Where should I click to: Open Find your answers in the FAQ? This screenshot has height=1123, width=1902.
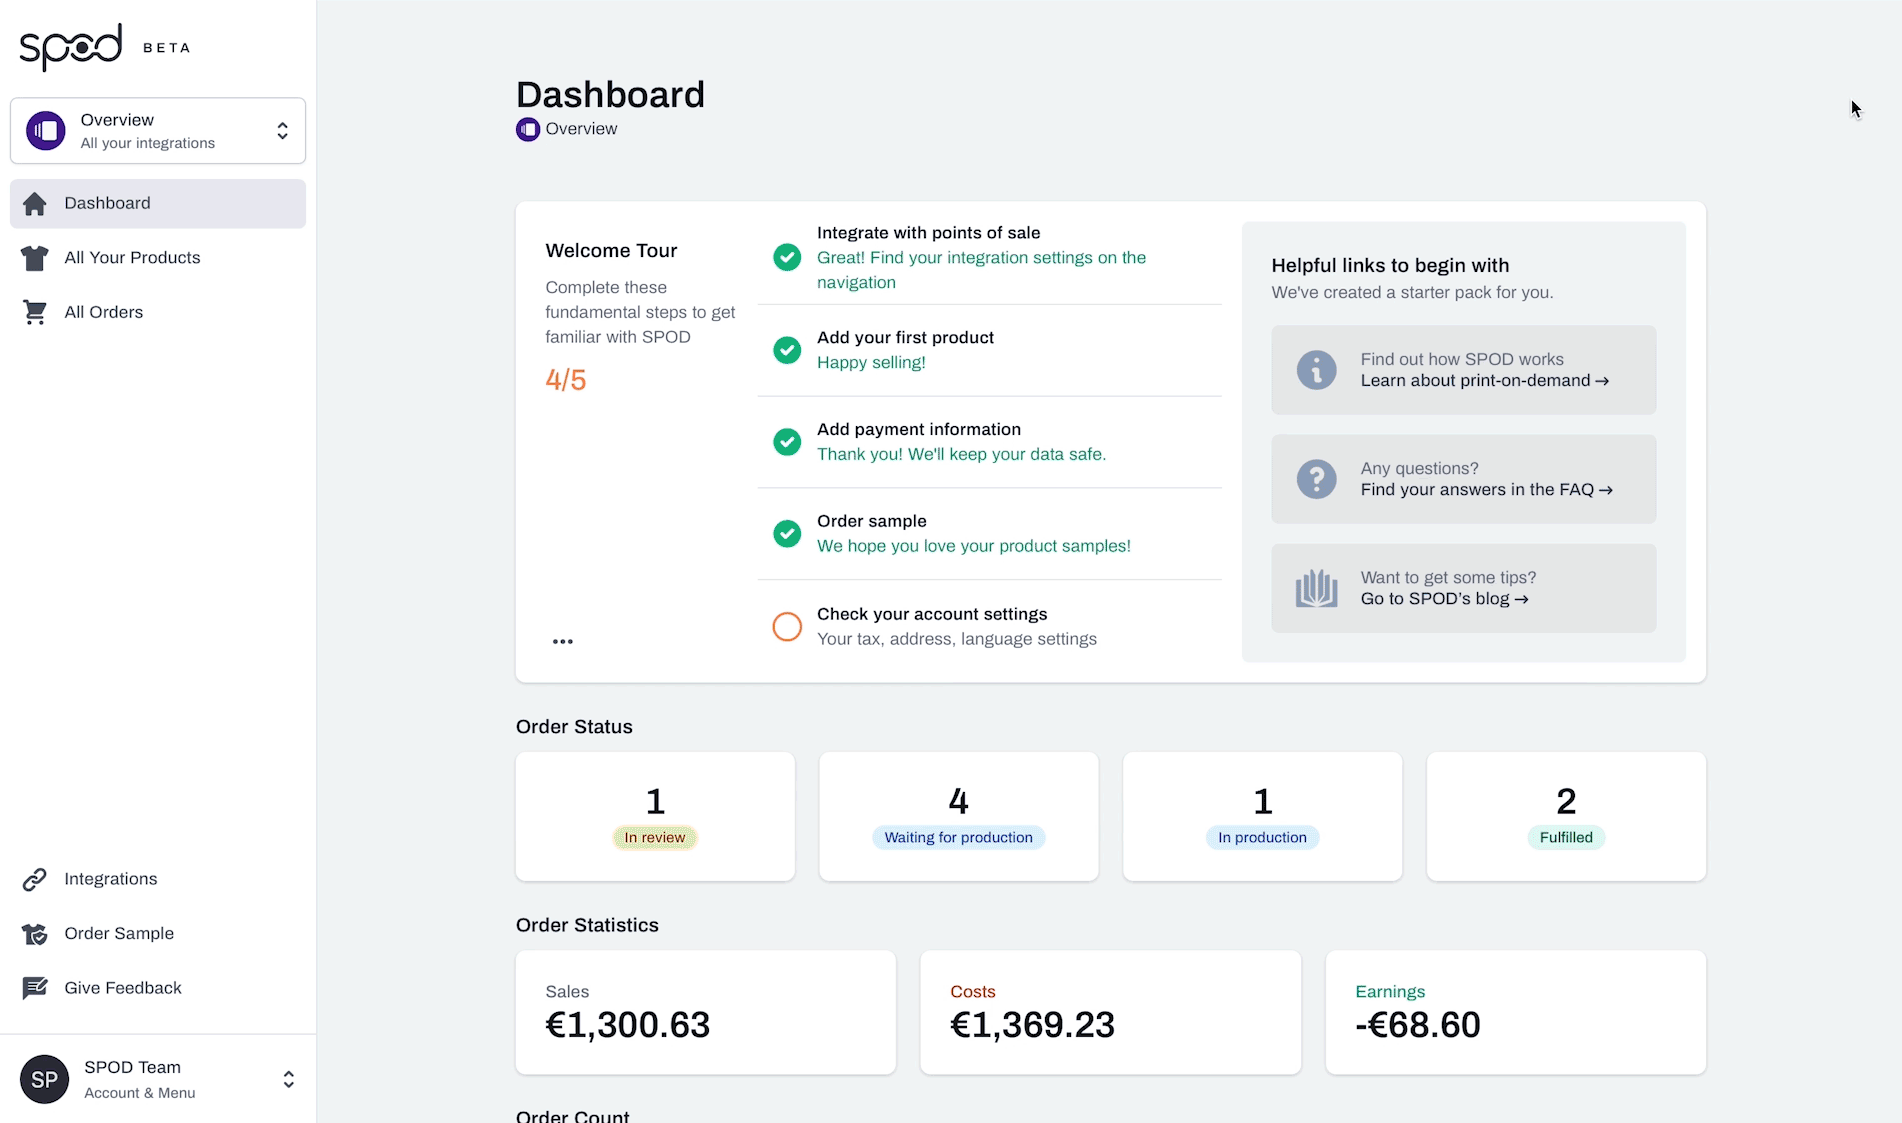pos(1486,490)
